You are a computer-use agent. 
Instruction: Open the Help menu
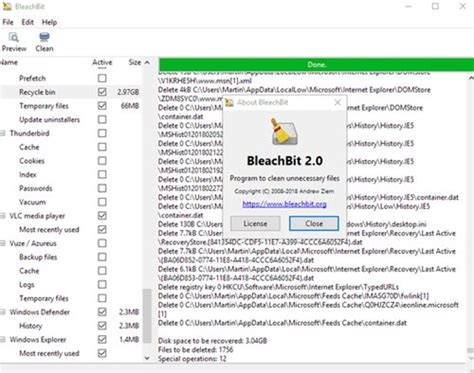(49, 22)
